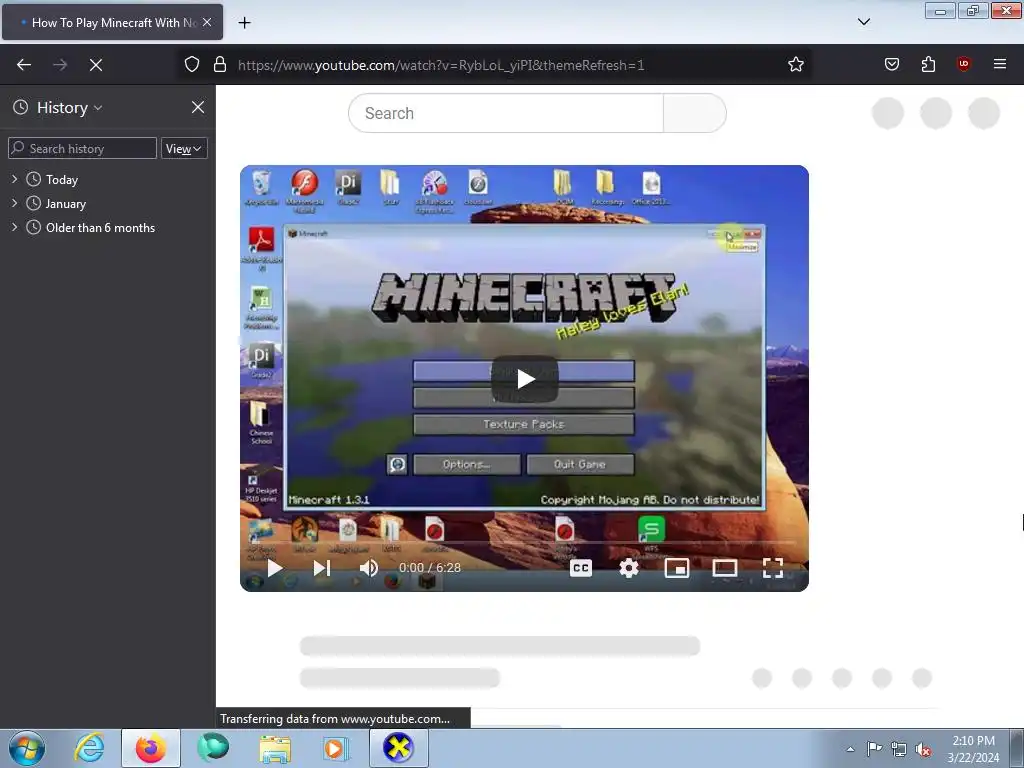Click the address bar URL

click(x=441, y=65)
